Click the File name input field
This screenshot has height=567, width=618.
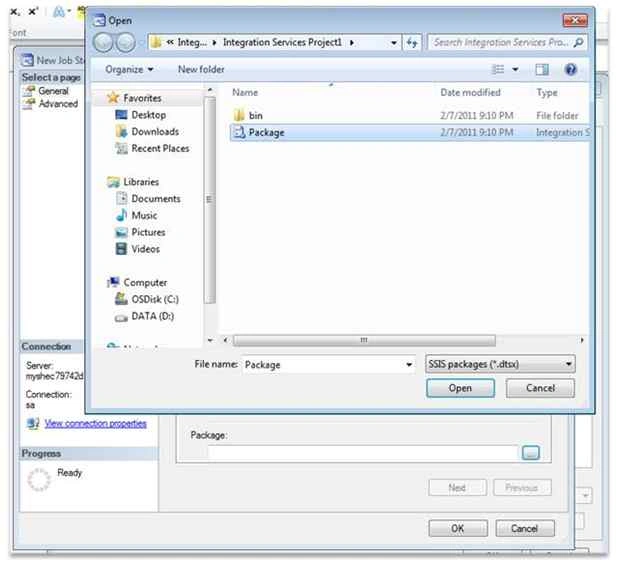[323, 365]
